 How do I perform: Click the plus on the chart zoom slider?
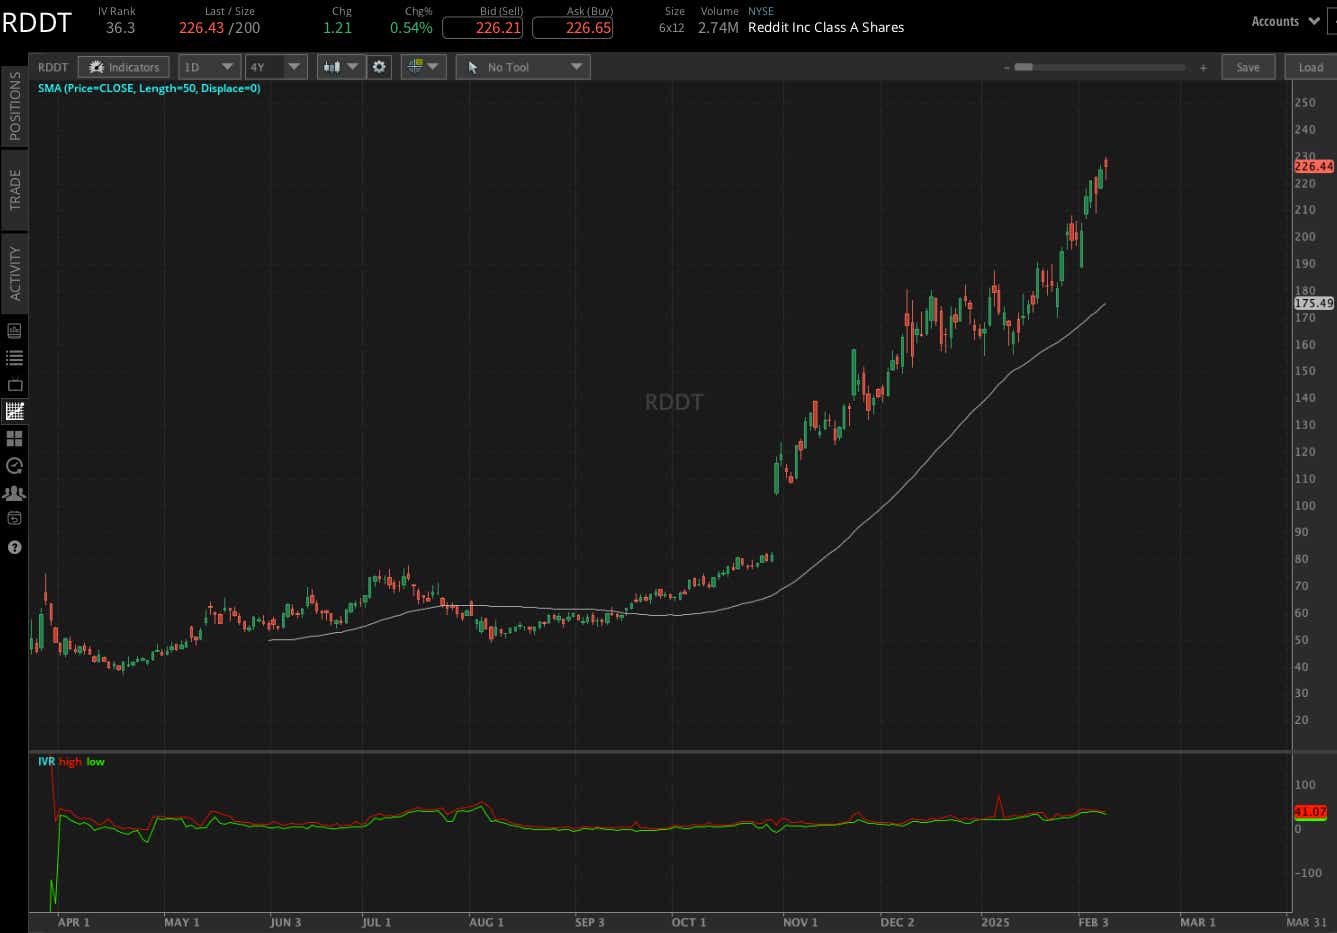1203,66
